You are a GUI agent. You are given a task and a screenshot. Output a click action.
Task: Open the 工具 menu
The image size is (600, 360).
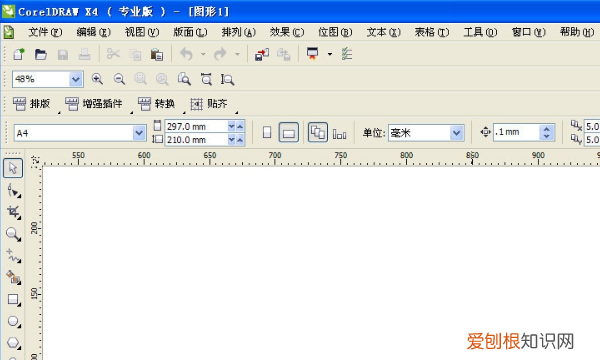click(480, 32)
